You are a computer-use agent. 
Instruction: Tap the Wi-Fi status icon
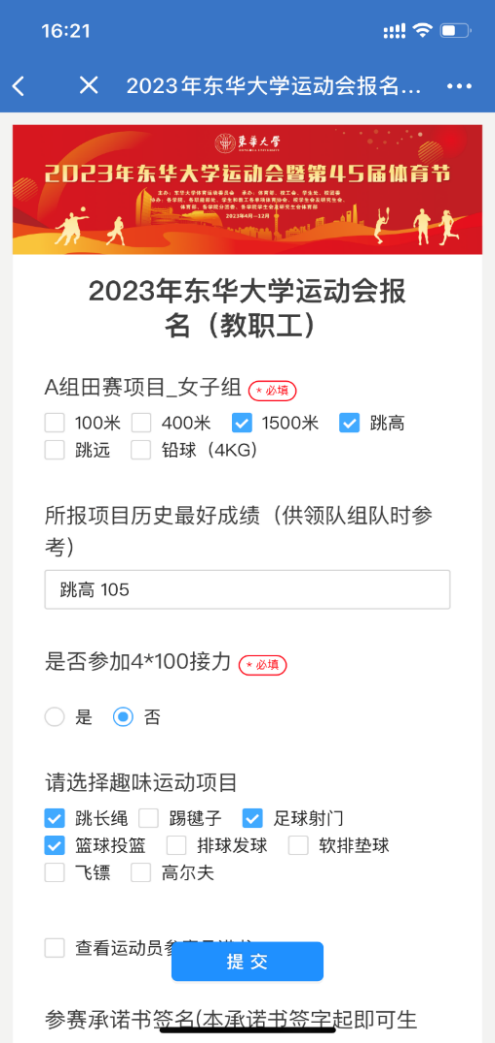coord(422,31)
